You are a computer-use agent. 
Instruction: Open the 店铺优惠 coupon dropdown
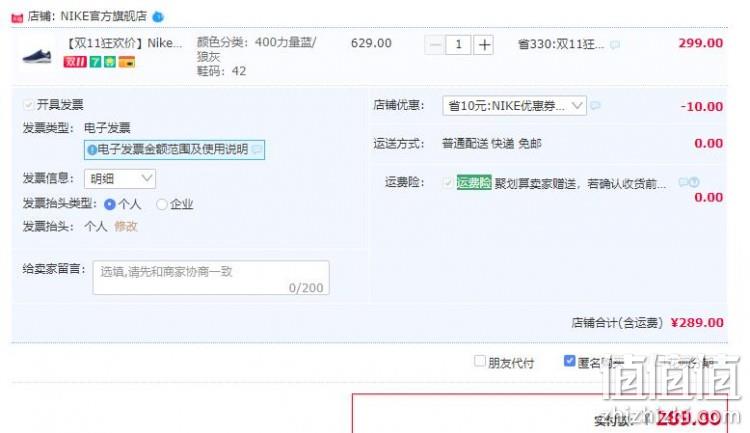tap(514, 106)
